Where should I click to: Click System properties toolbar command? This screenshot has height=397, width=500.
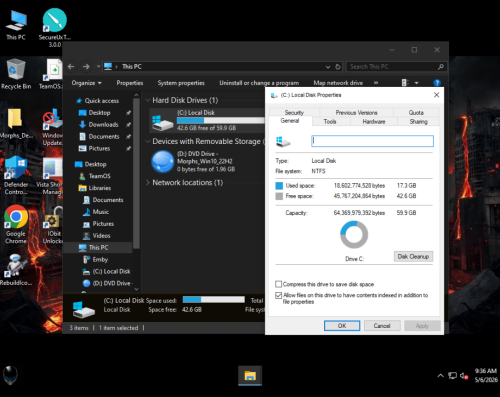[181, 83]
